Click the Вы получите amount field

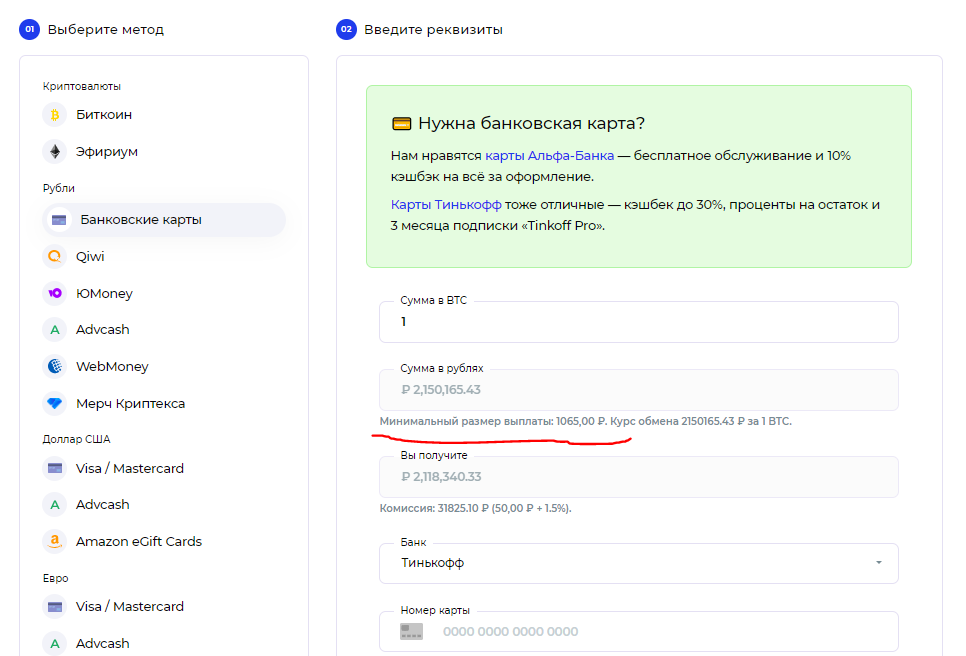click(x=639, y=477)
